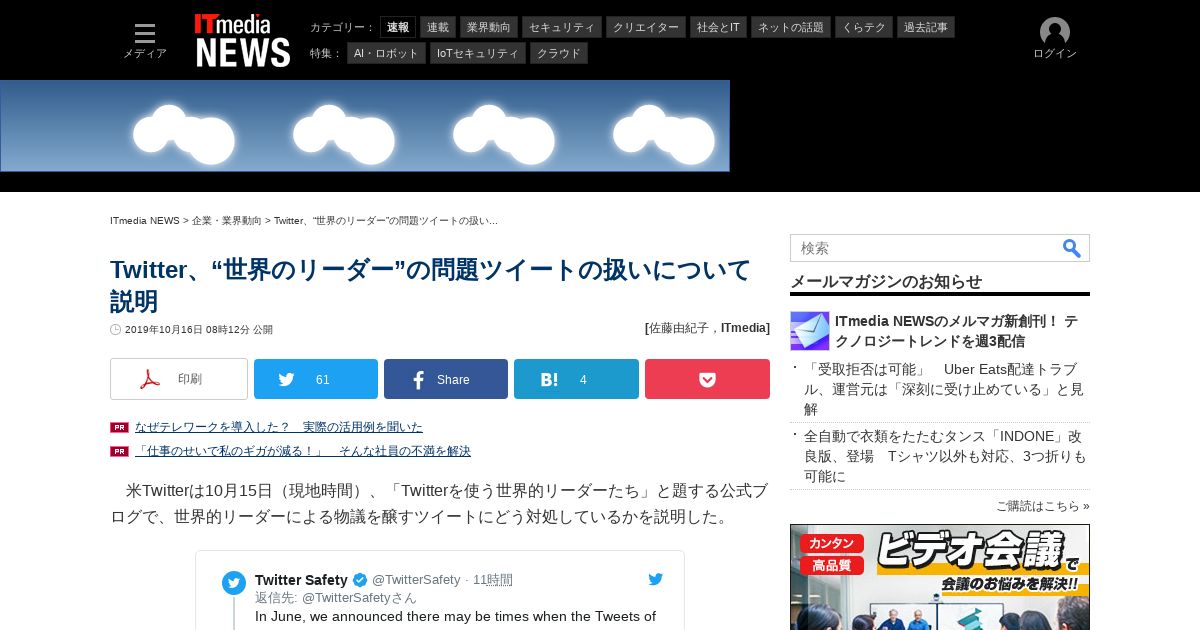Click the 企業・業界動向 breadcrumb link

[x=227, y=220]
